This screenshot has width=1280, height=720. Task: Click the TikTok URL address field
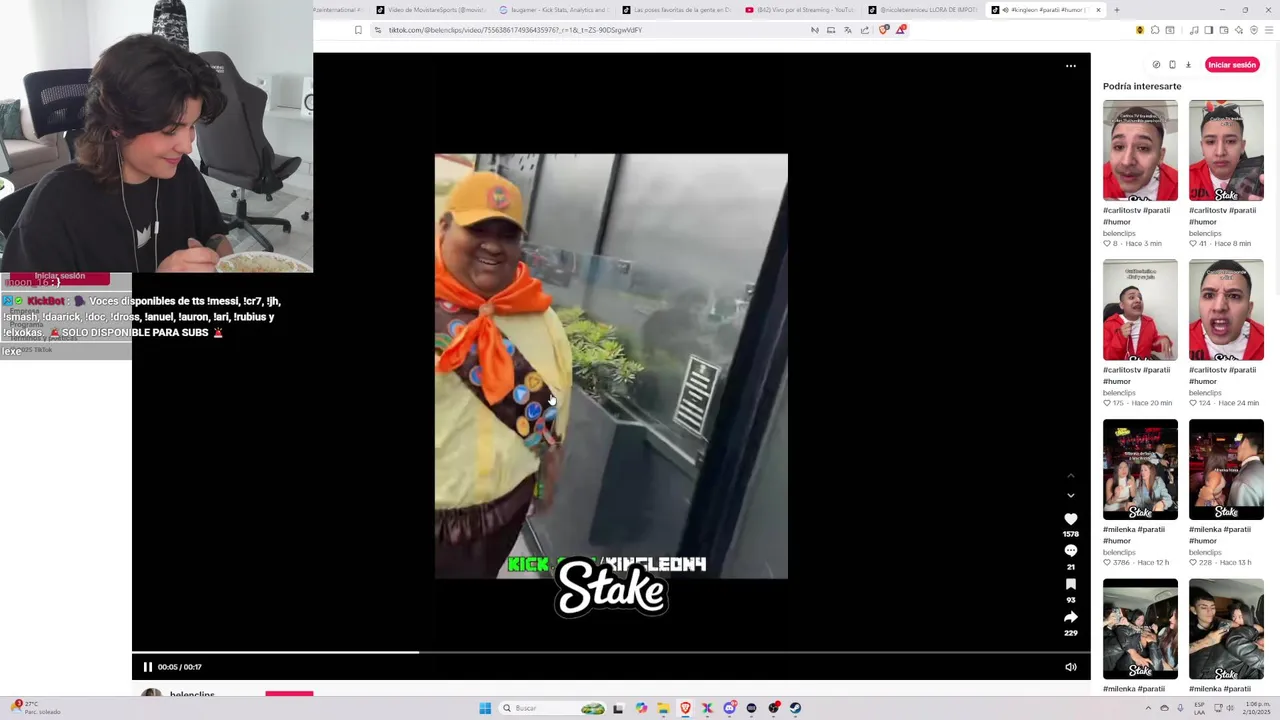point(590,30)
